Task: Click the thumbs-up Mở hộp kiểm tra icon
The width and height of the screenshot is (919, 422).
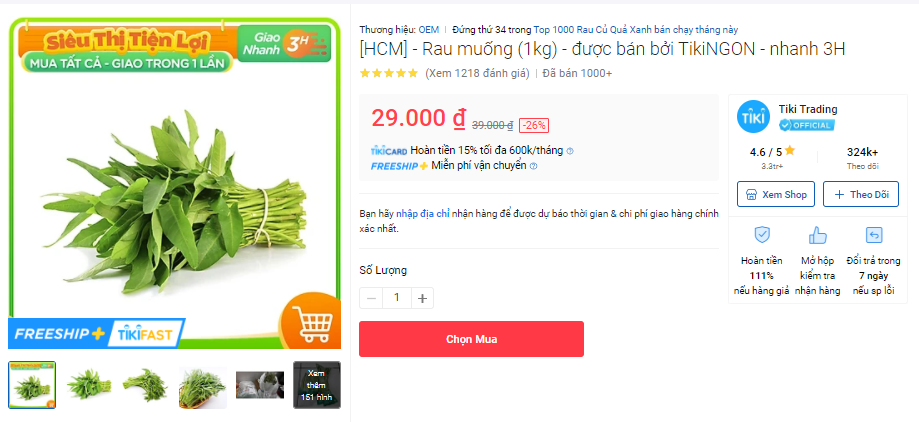Action: click(817, 235)
